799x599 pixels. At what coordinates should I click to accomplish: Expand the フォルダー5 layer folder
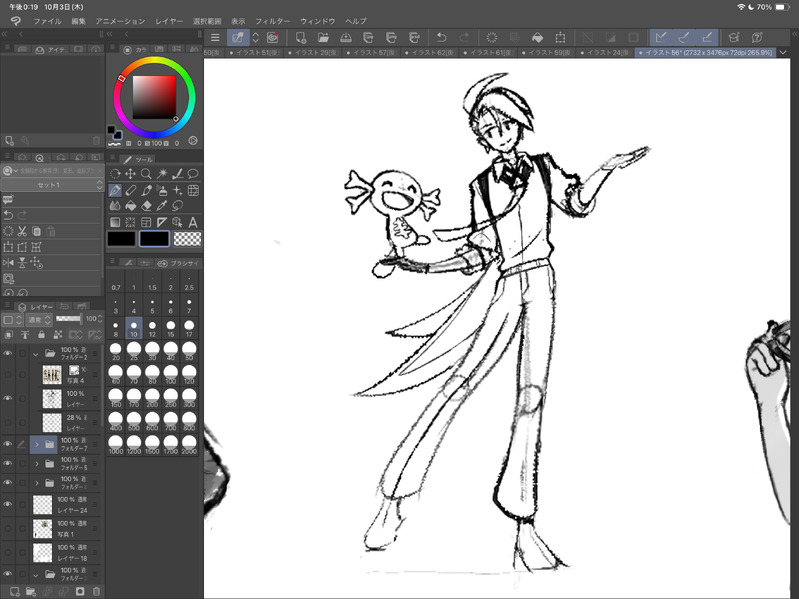click(x=37, y=464)
